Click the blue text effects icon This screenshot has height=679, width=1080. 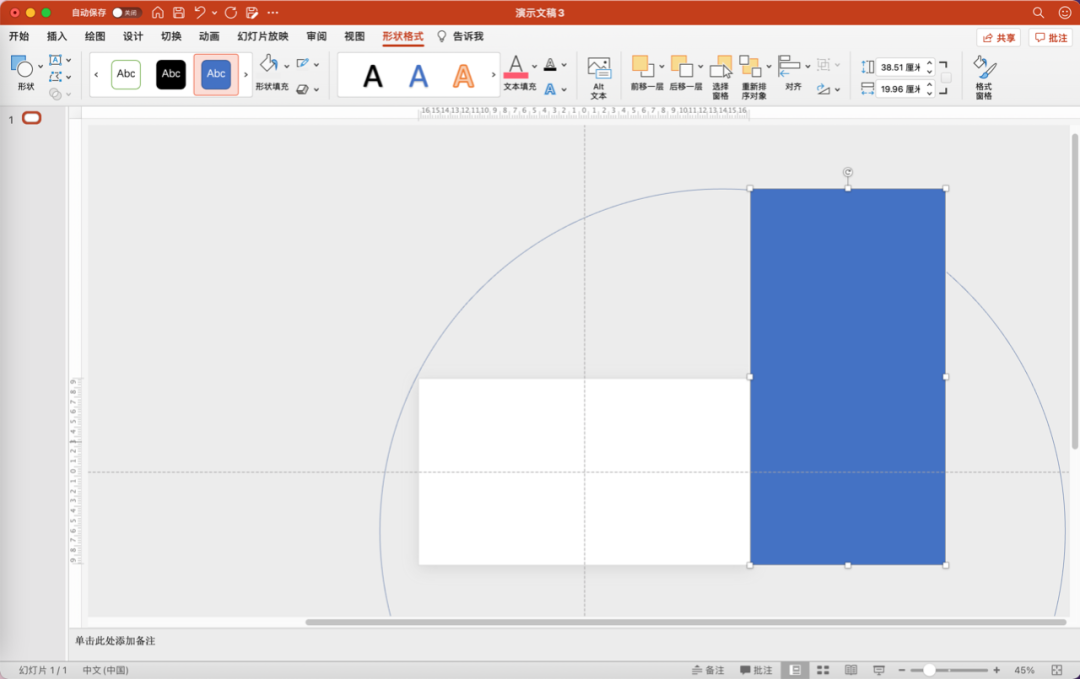click(550, 89)
